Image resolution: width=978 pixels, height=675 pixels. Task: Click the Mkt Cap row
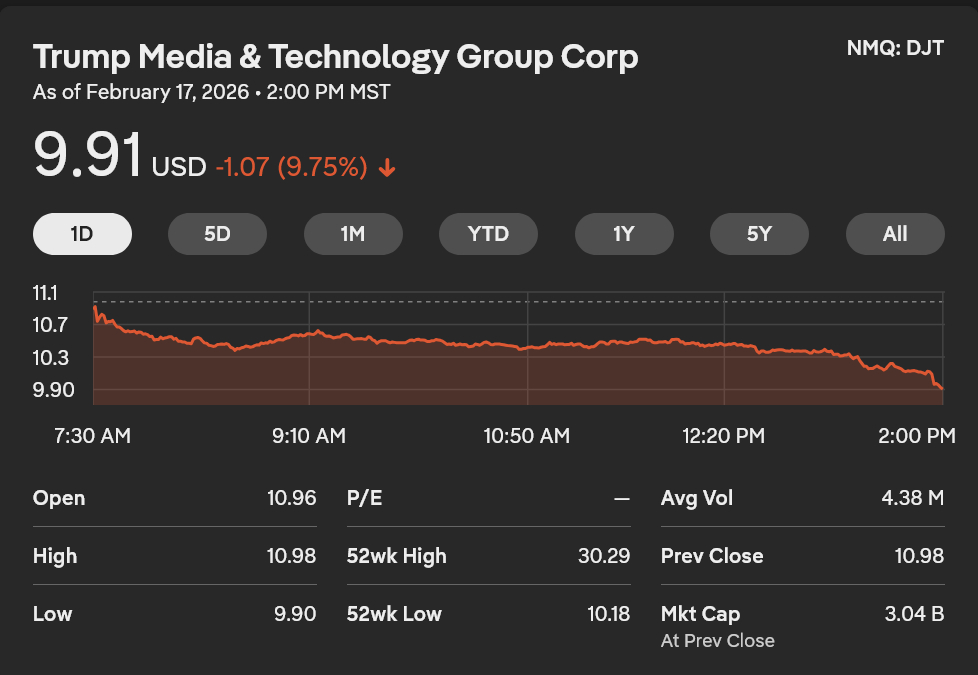click(802, 614)
